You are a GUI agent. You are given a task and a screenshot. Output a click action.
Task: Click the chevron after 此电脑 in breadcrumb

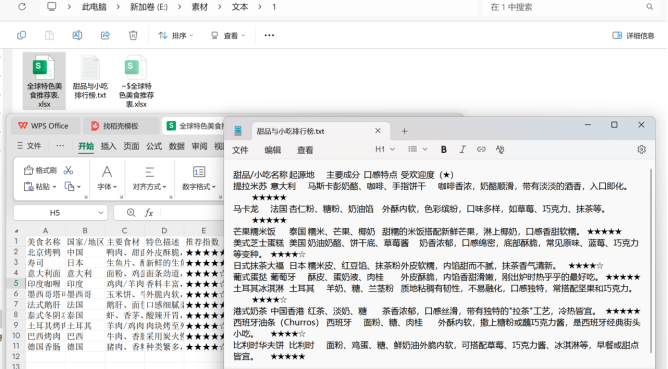coord(118,7)
